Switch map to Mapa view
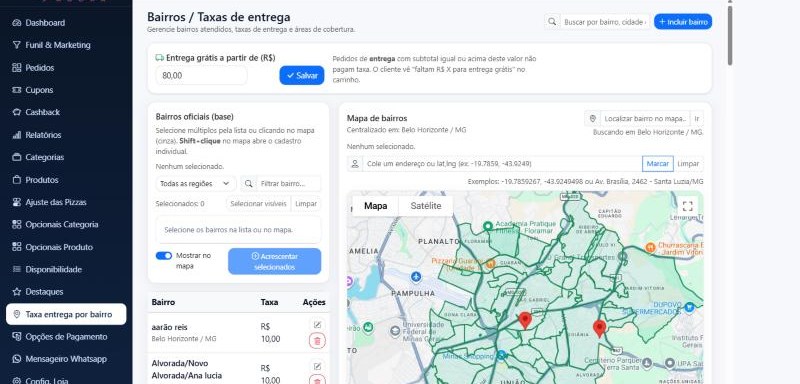Screen dimensions: 800x384 pyautogui.click(x=376, y=206)
